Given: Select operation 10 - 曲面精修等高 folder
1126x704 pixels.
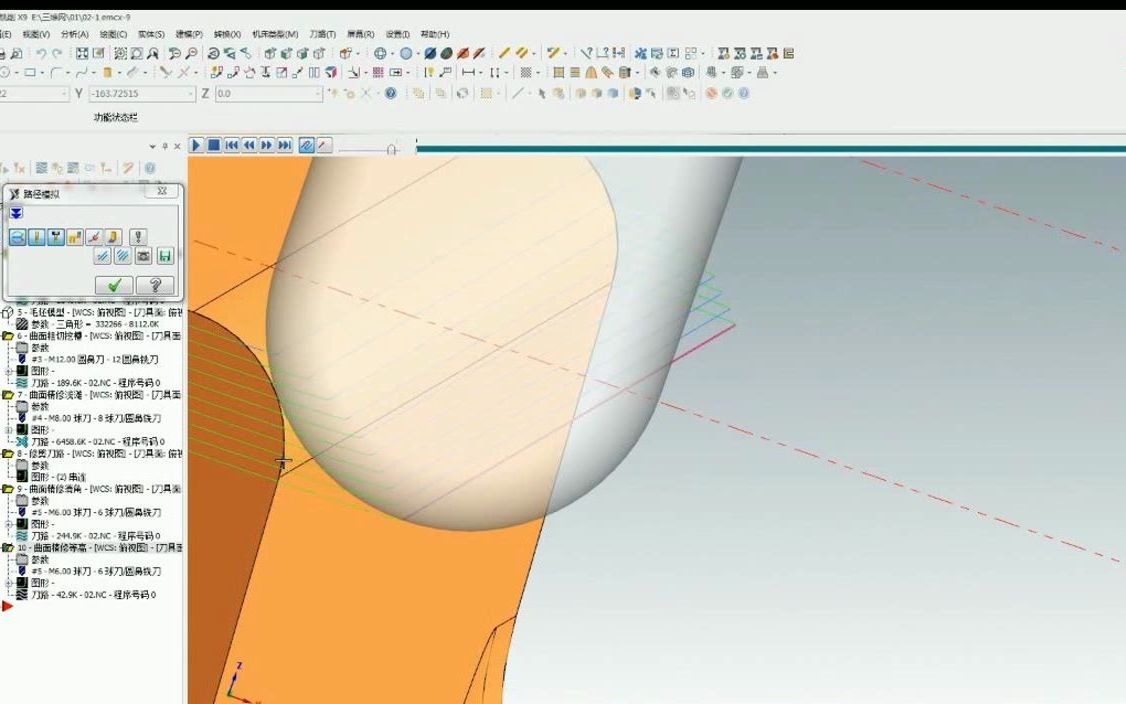Looking at the screenshot, I should click(x=92, y=547).
